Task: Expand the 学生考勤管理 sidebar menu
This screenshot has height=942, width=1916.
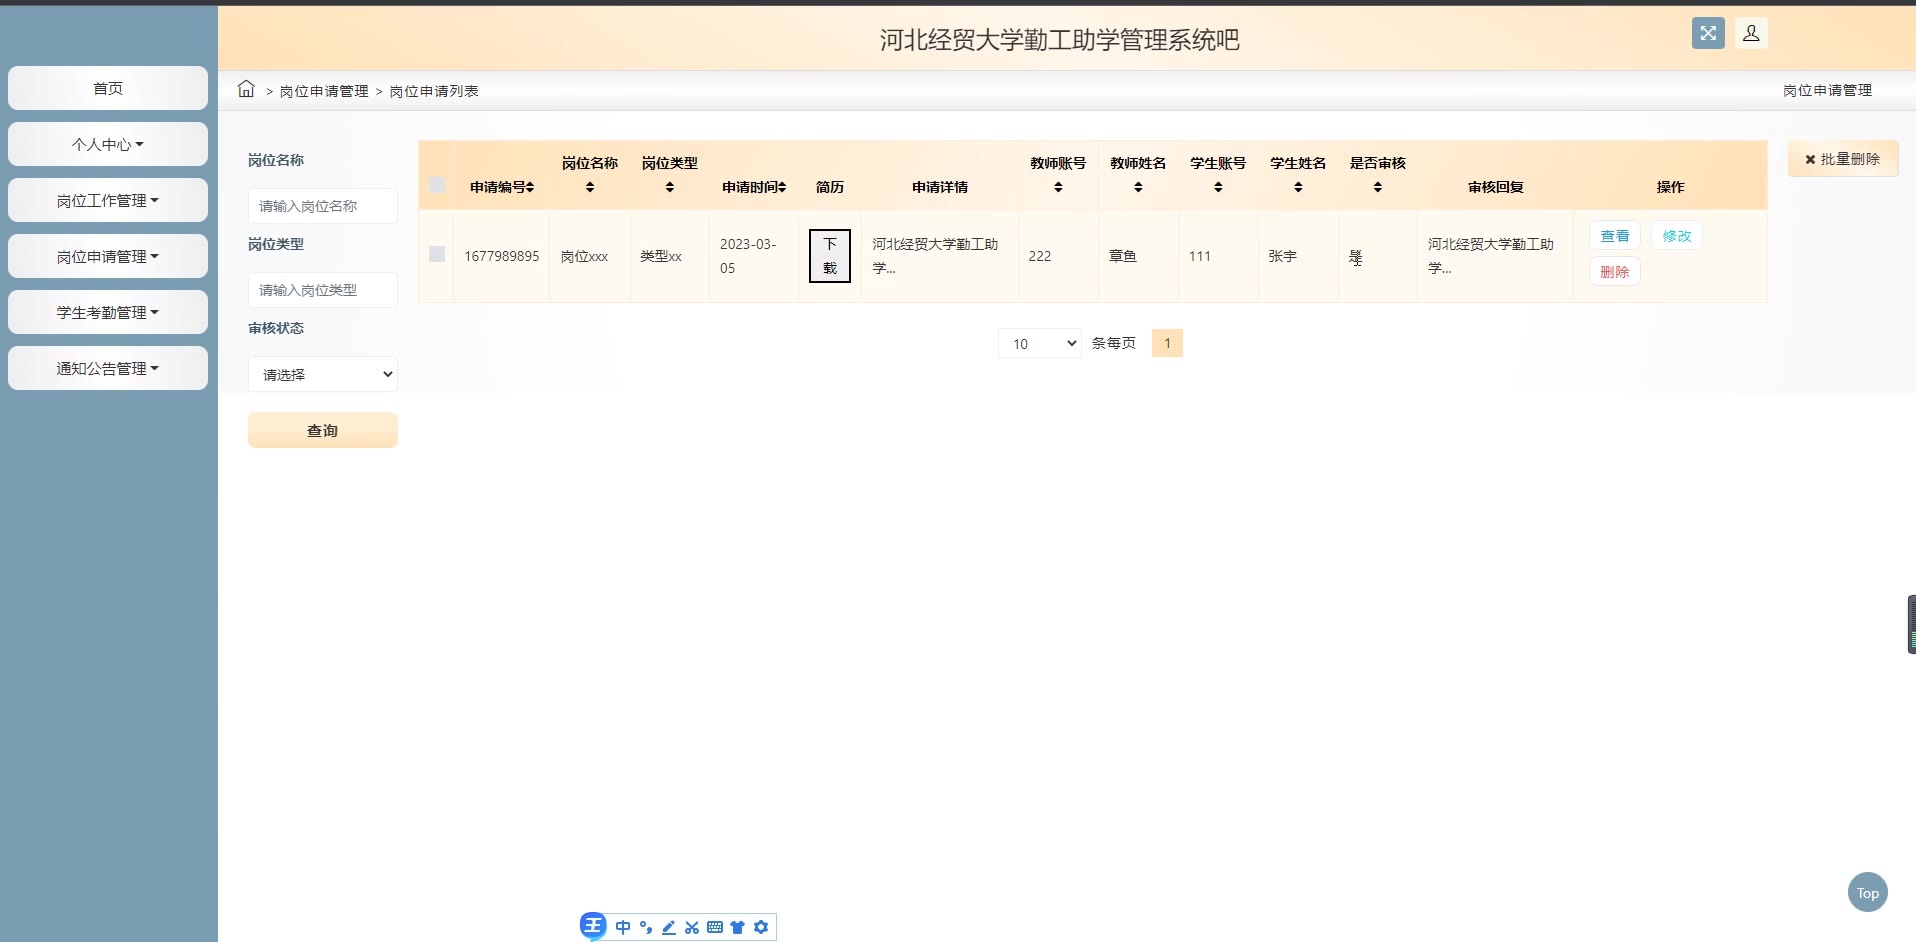Action: 108,312
